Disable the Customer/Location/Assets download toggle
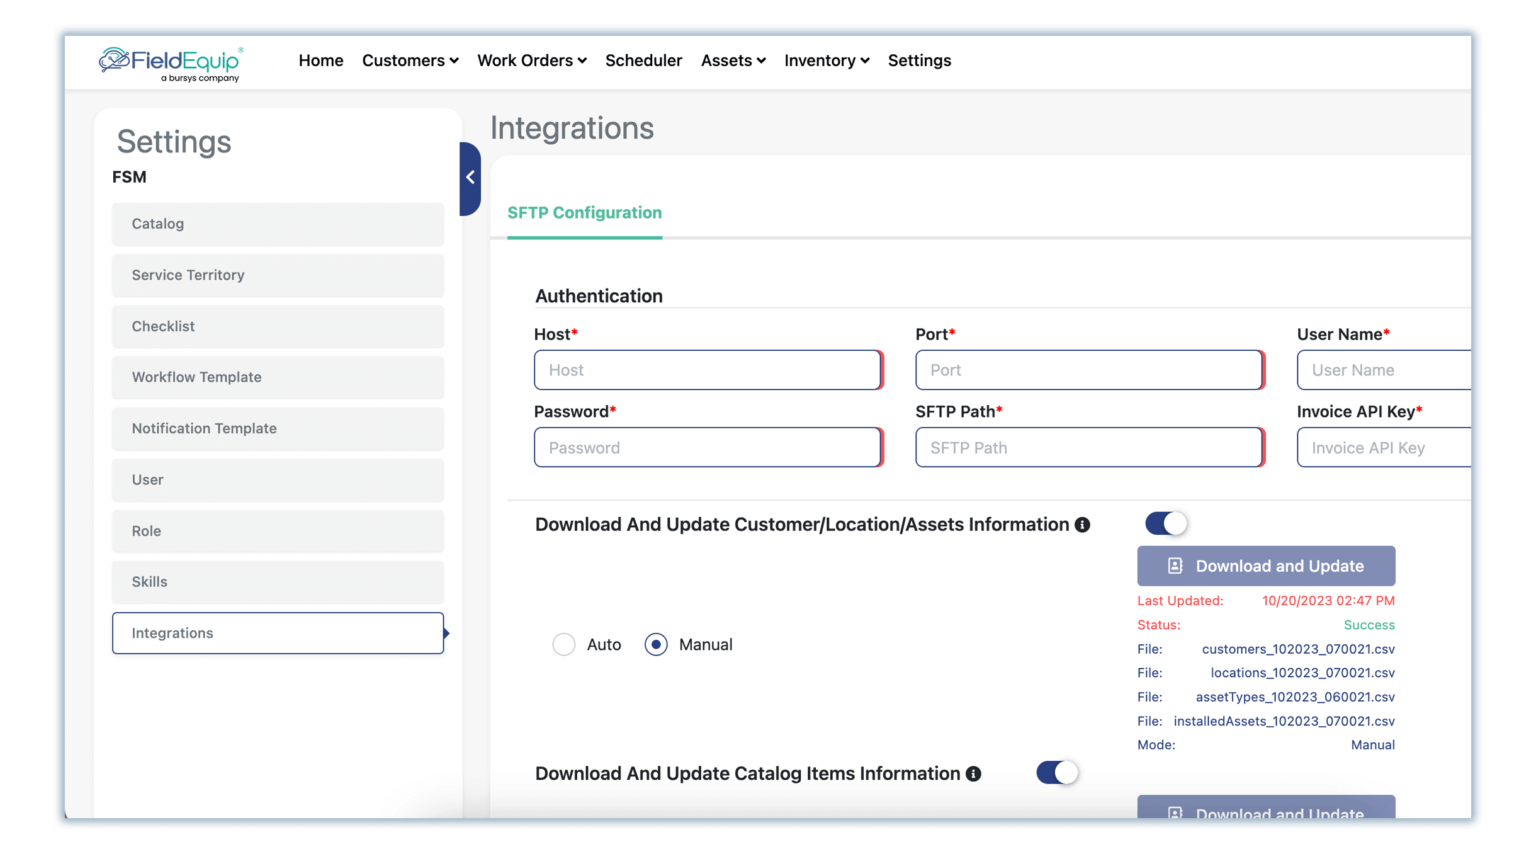The height and width of the screenshot is (854, 1536). (x=1166, y=522)
